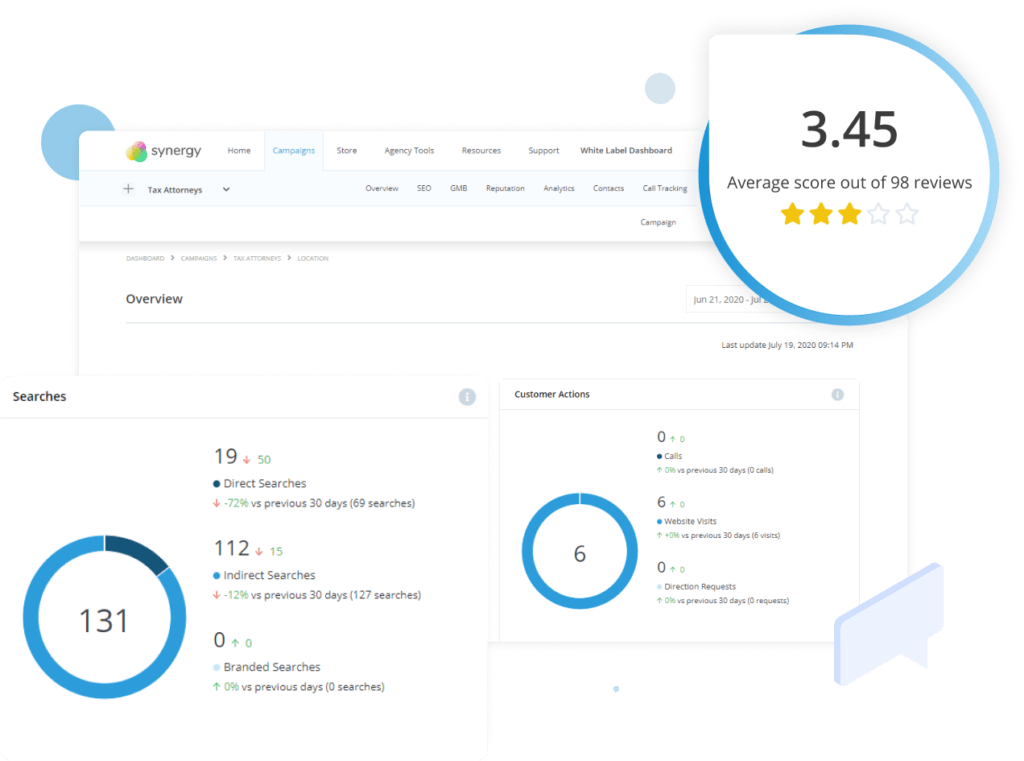
Task: Click the Calls legend label
Action: click(673, 456)
